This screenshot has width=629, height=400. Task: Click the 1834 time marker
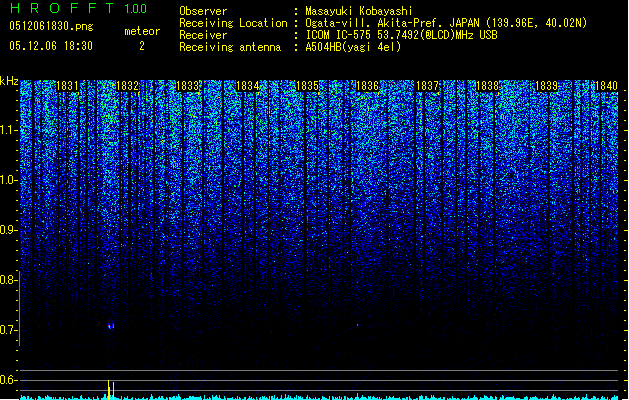click(x=248, y=86)
